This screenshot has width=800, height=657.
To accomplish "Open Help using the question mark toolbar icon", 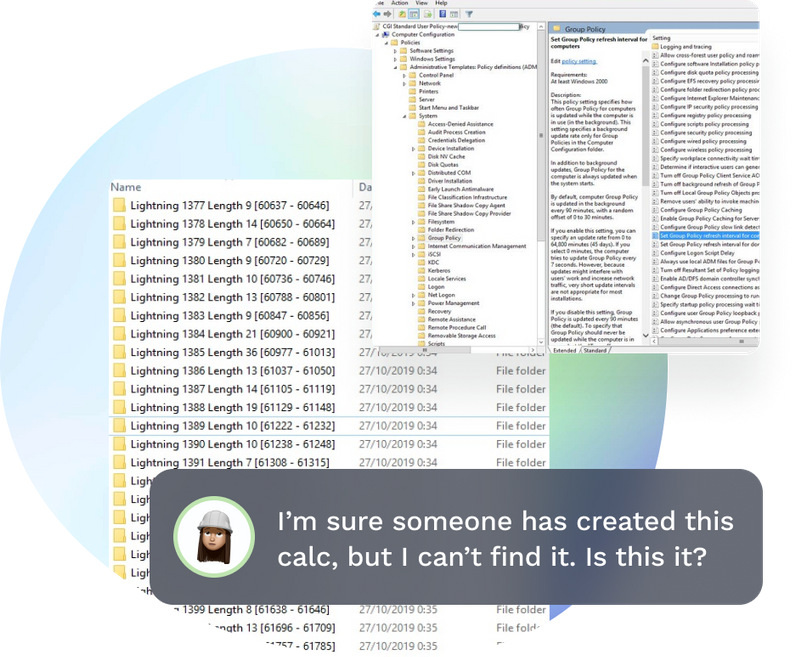I will coord(442,13).
